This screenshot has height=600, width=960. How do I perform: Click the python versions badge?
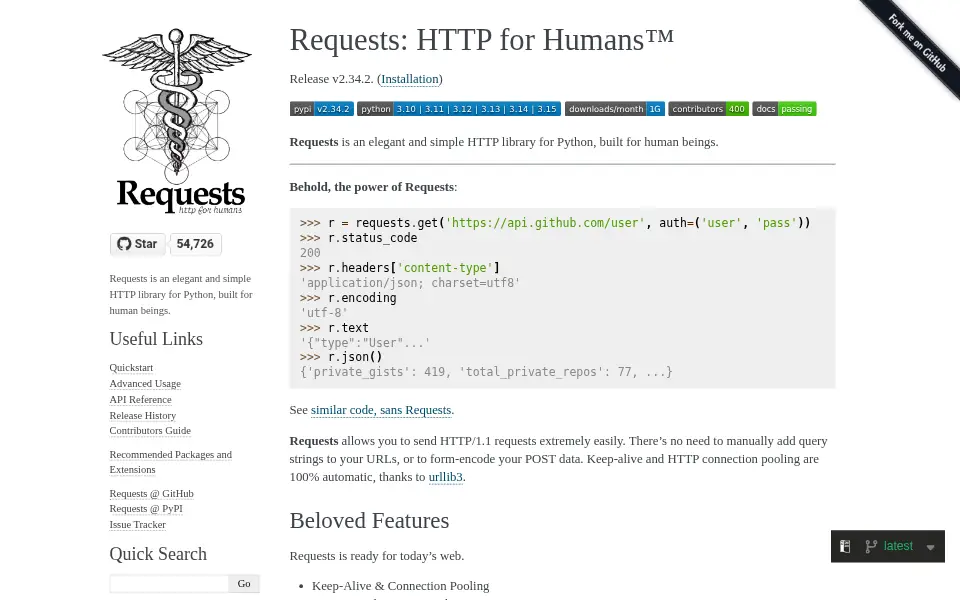(459, 109)
